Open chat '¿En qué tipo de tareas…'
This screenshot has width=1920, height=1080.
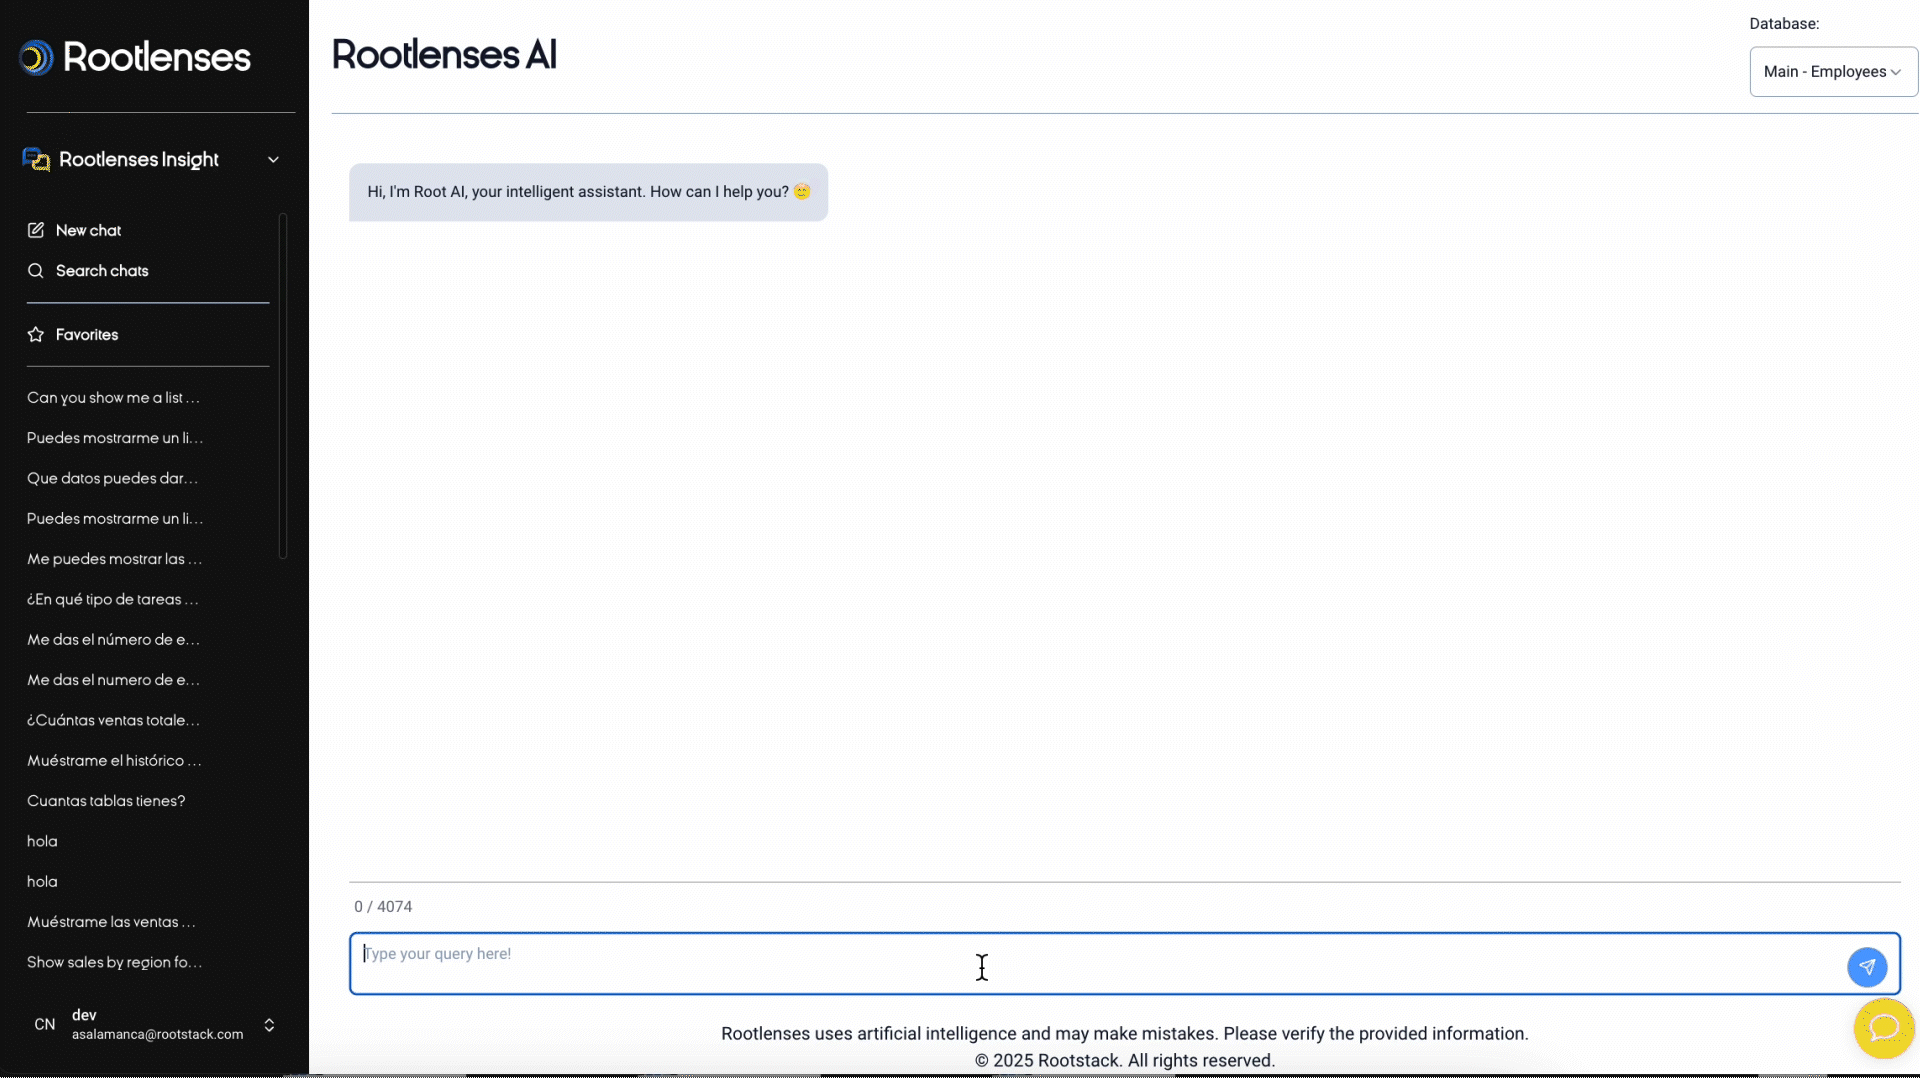(112, 600)
